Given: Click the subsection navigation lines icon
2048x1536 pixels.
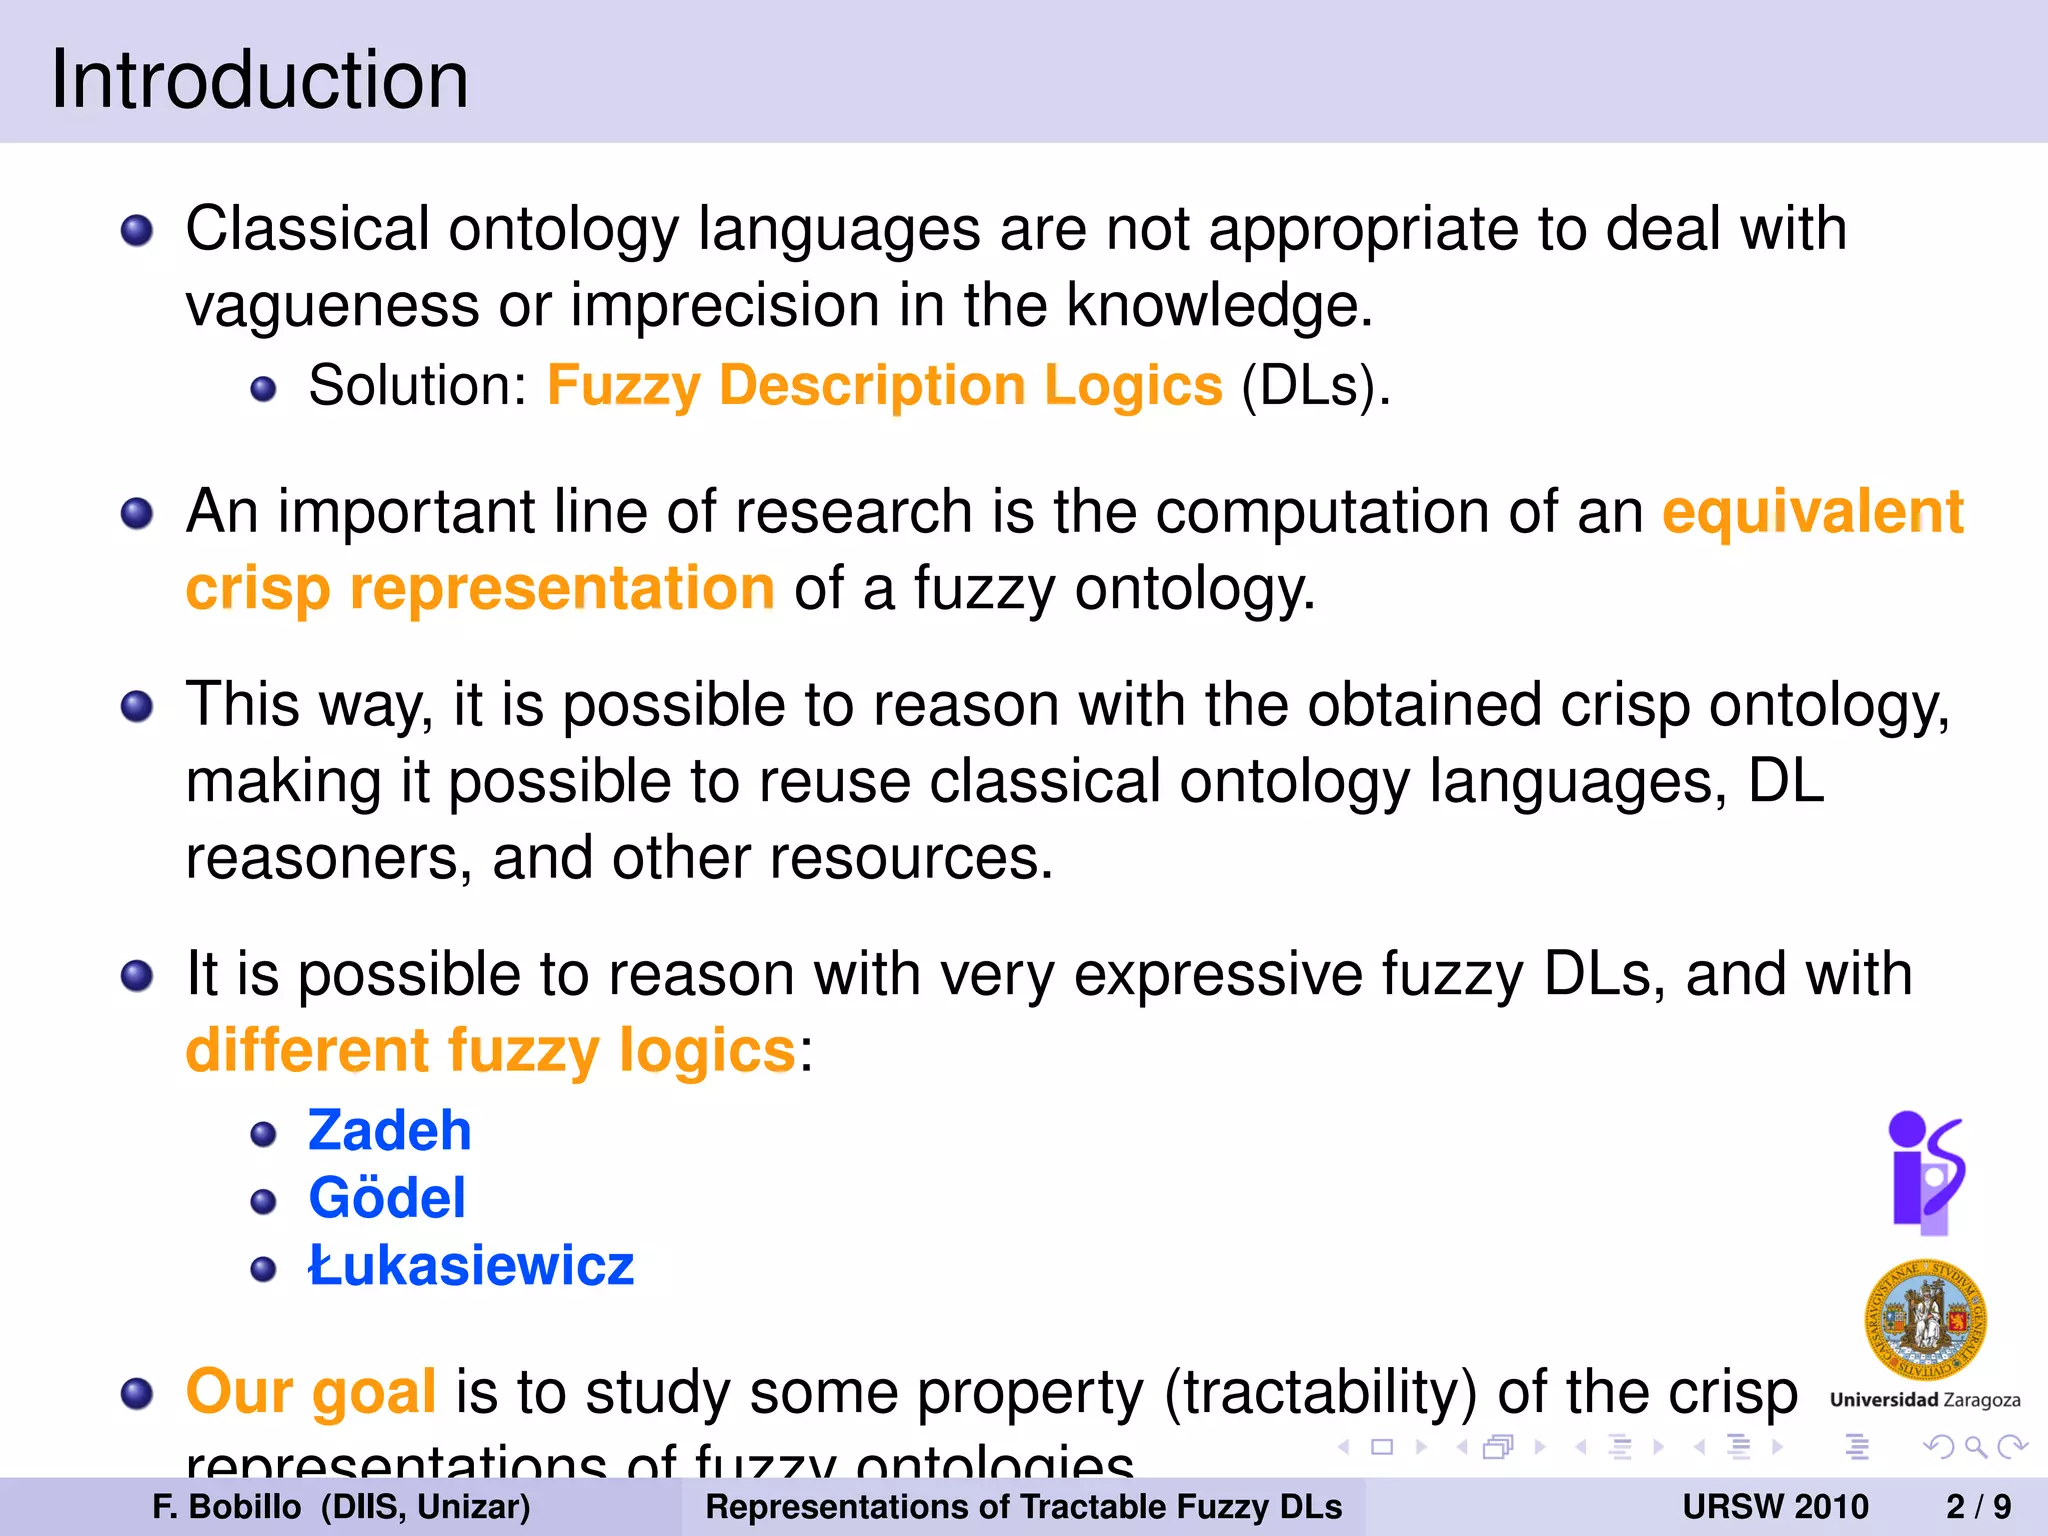Looking at the screenshot, I should click(x=1621, y=1446).
